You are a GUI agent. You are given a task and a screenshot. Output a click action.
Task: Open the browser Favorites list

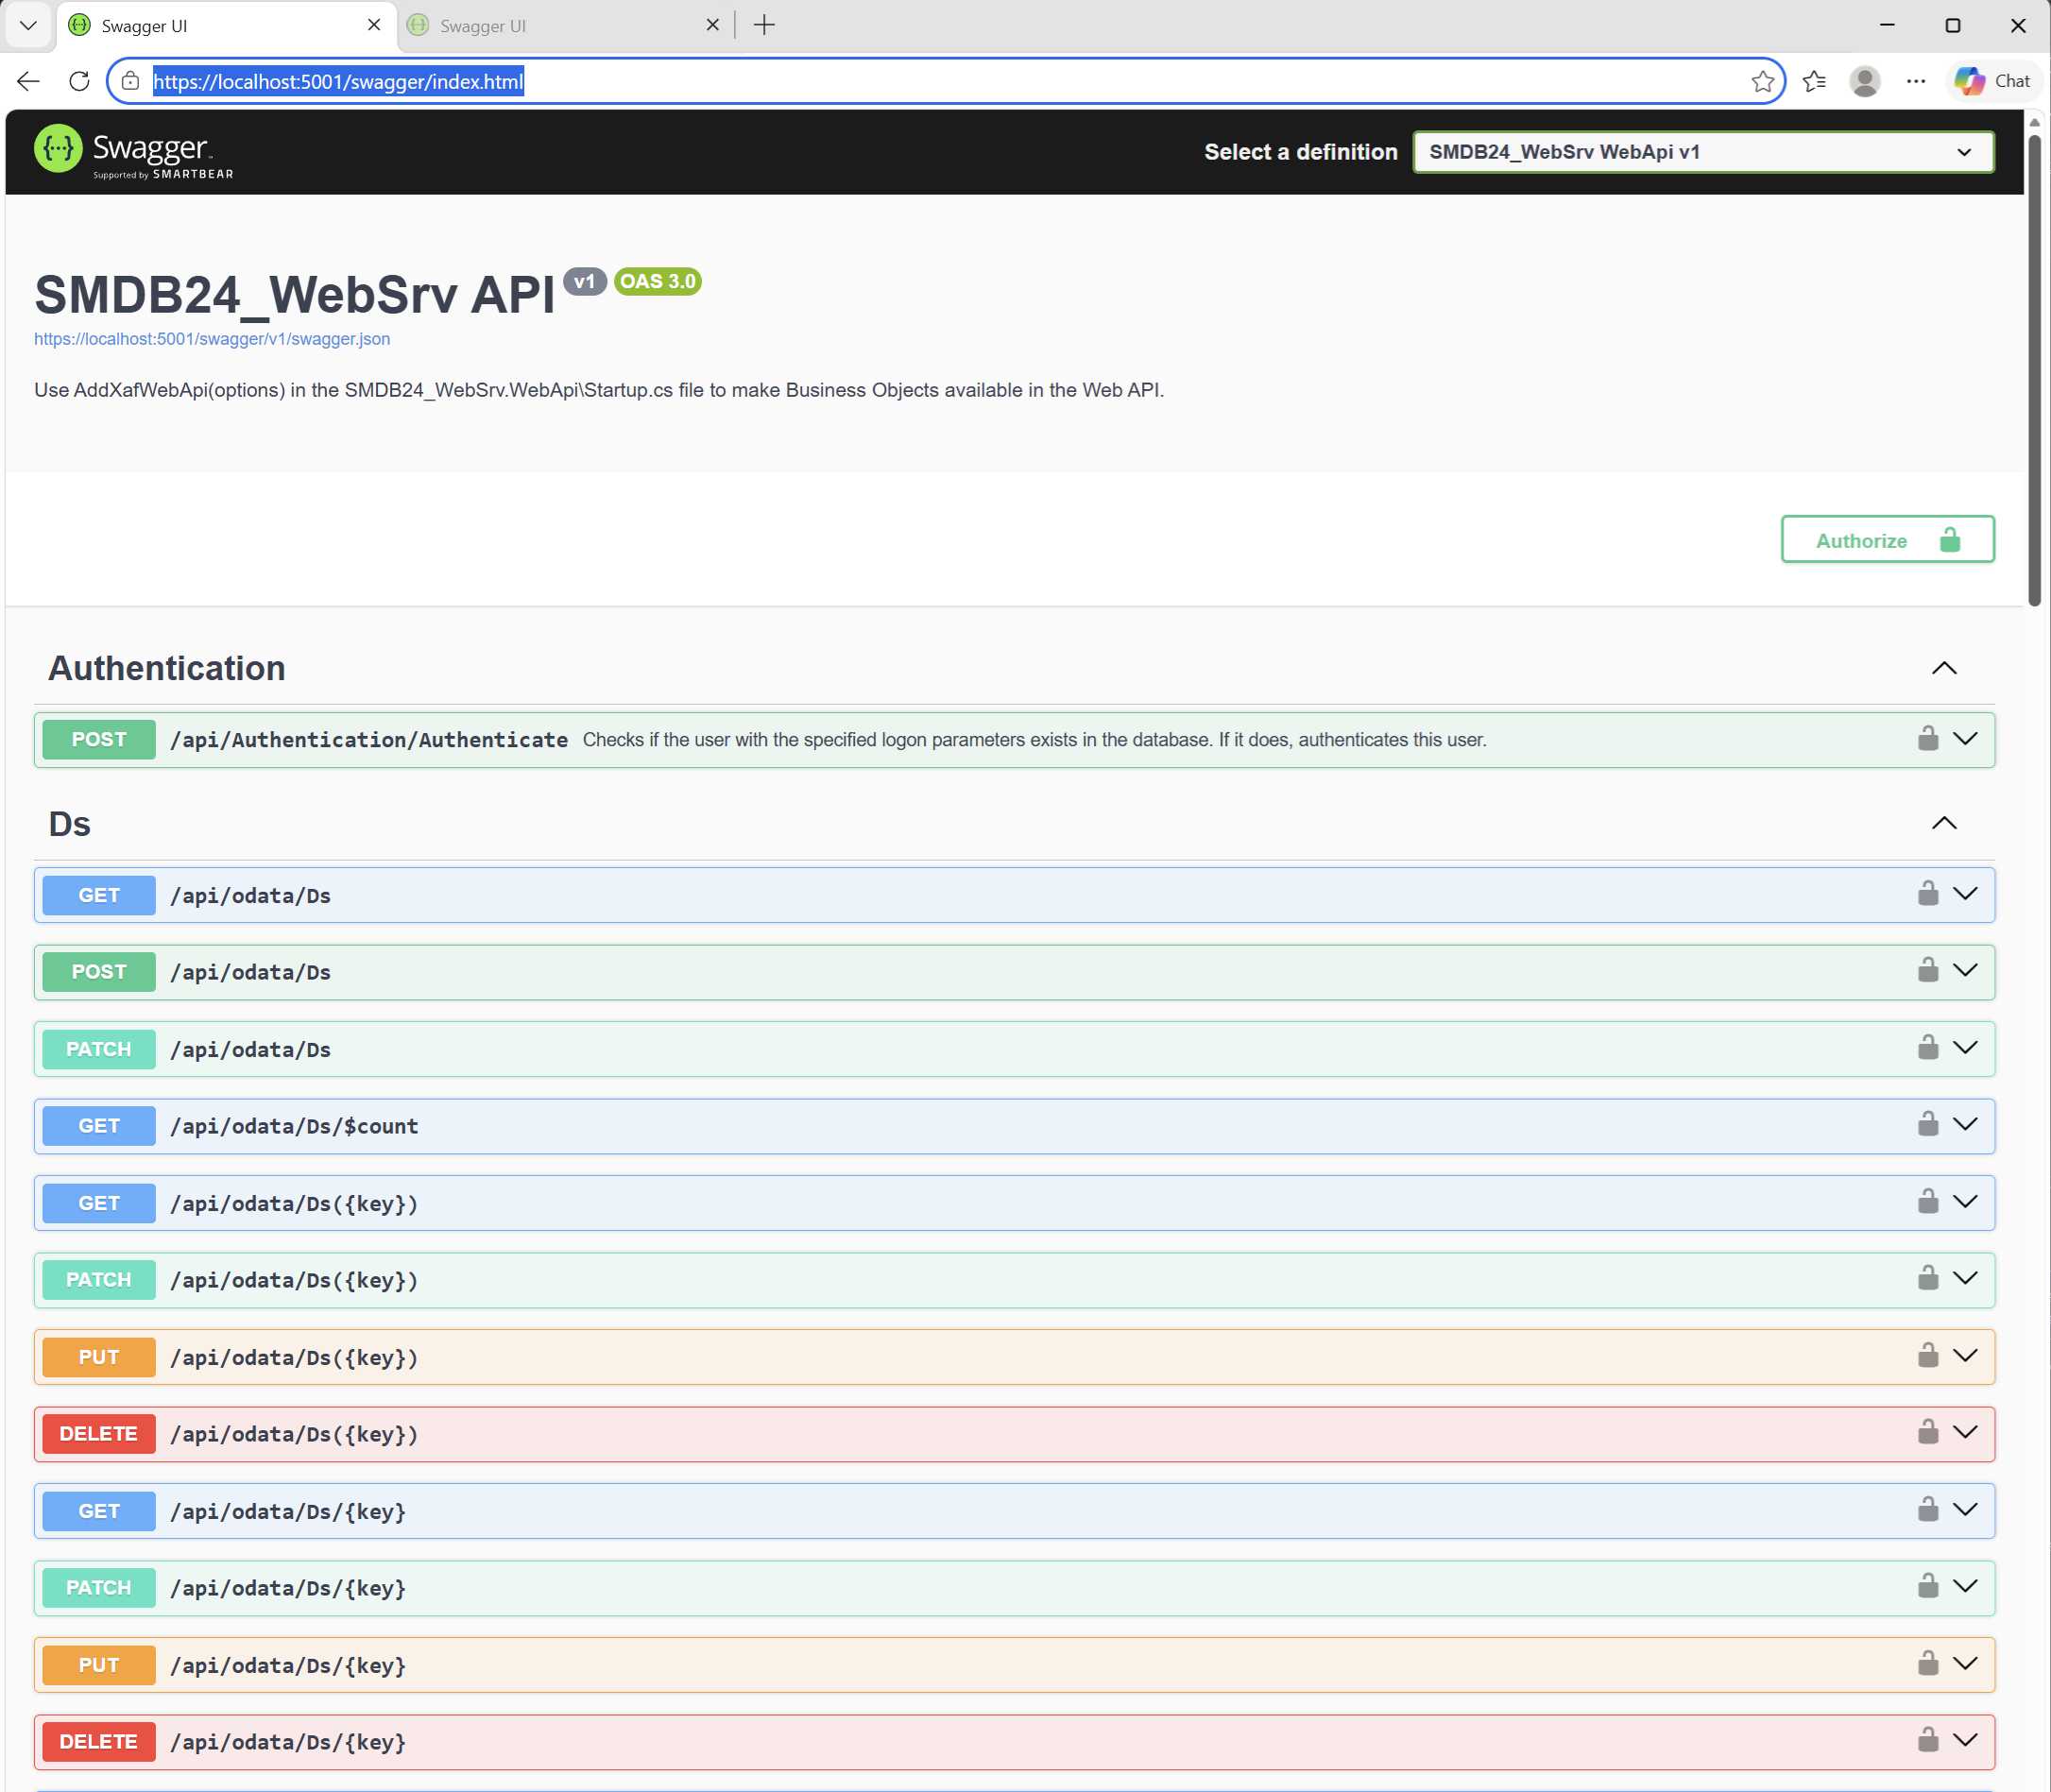coord(1814,81)
